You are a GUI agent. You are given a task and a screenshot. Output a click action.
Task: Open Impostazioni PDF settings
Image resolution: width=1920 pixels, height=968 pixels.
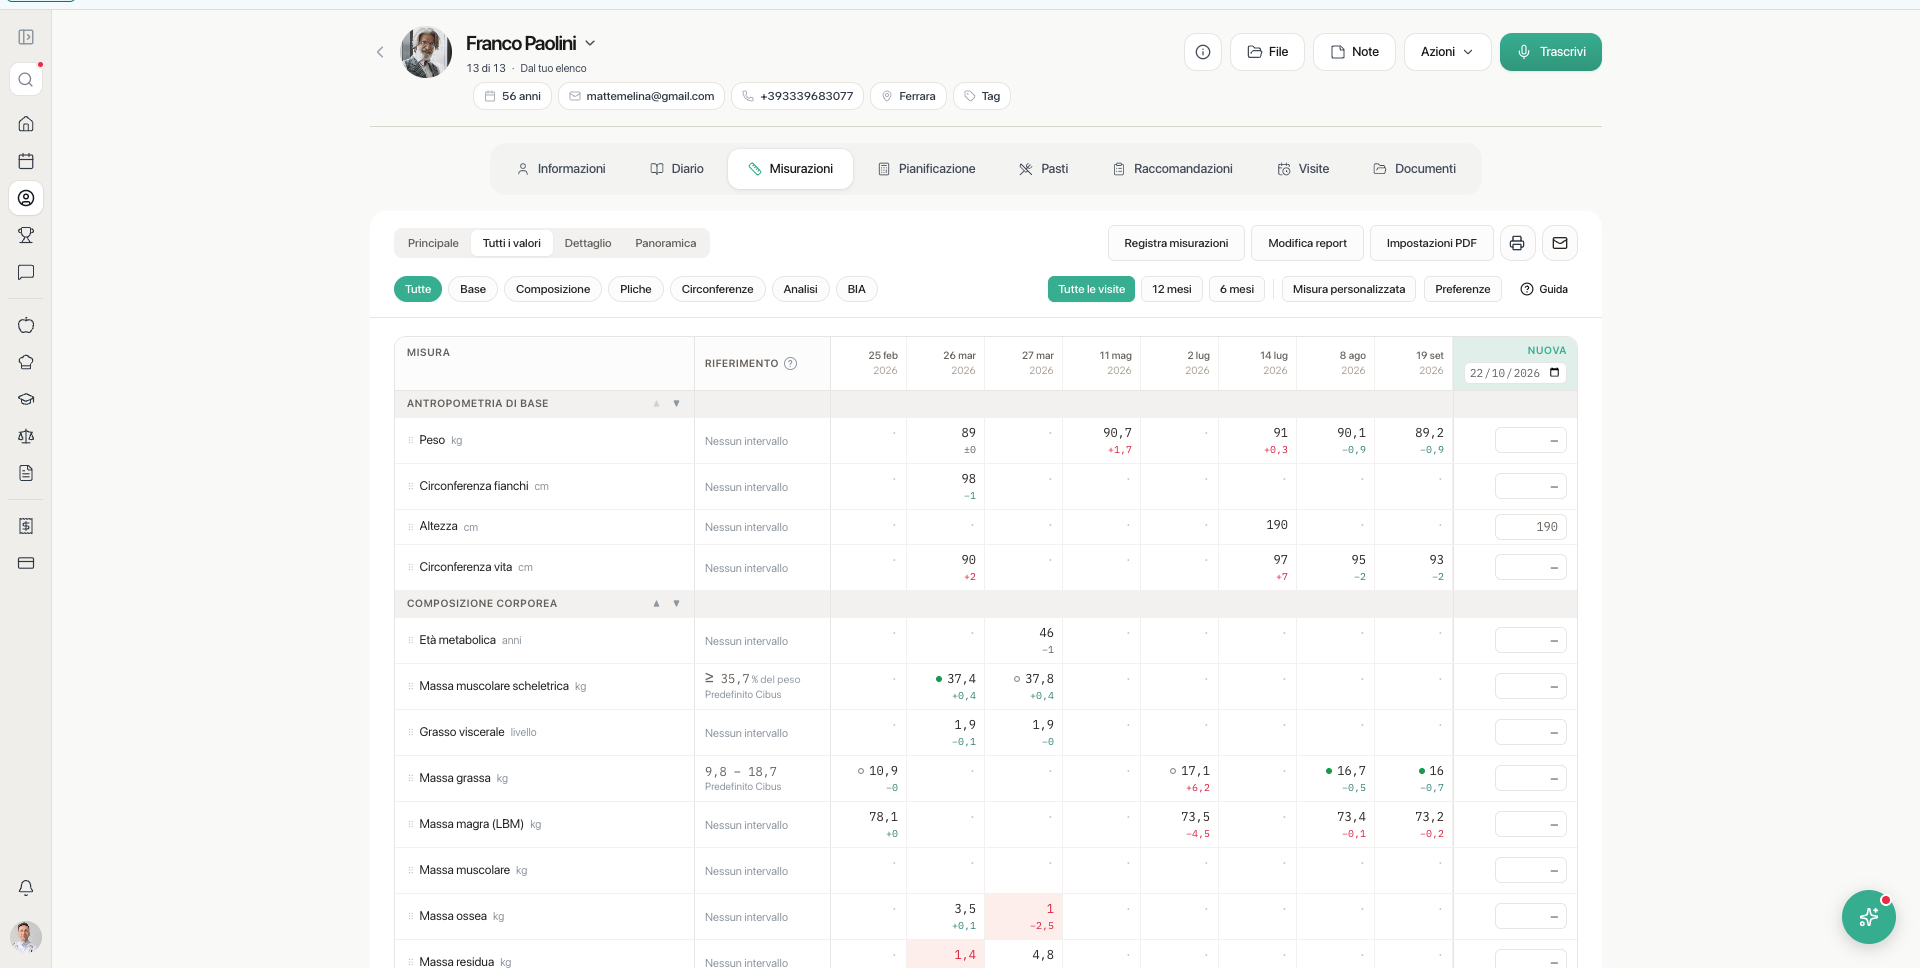1432,243
